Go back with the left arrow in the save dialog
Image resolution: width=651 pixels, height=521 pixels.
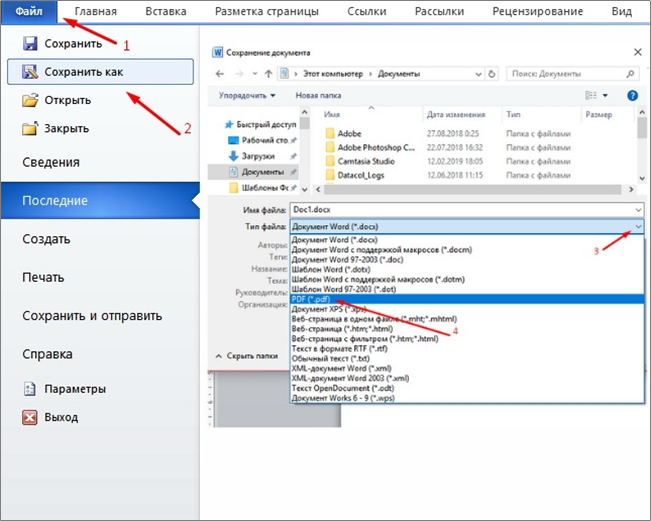tap(220, 74)
